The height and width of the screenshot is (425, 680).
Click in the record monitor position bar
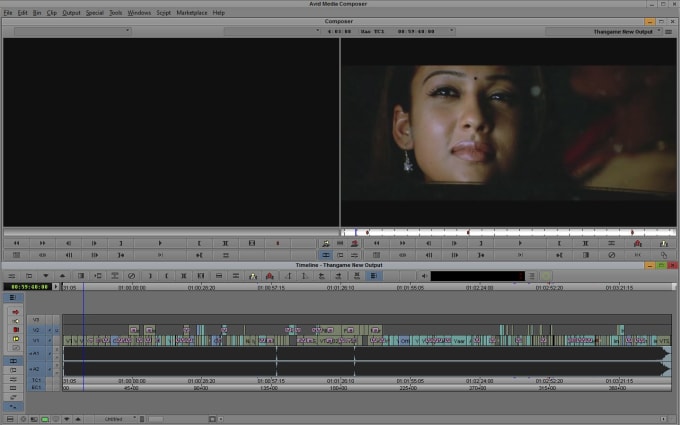[x=508, y=232]
